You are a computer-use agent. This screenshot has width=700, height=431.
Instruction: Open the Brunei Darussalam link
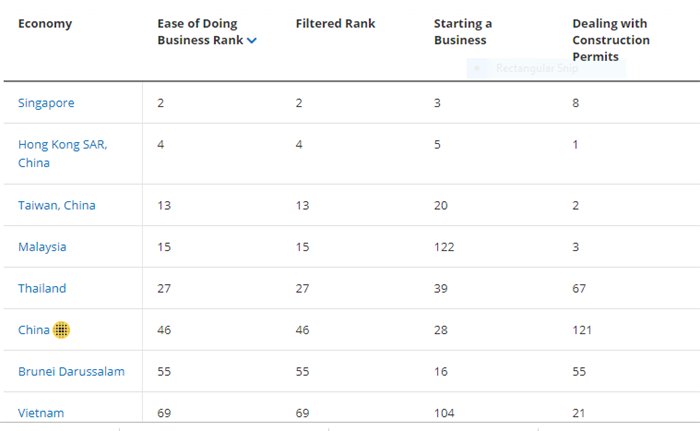tap(71, 371)
